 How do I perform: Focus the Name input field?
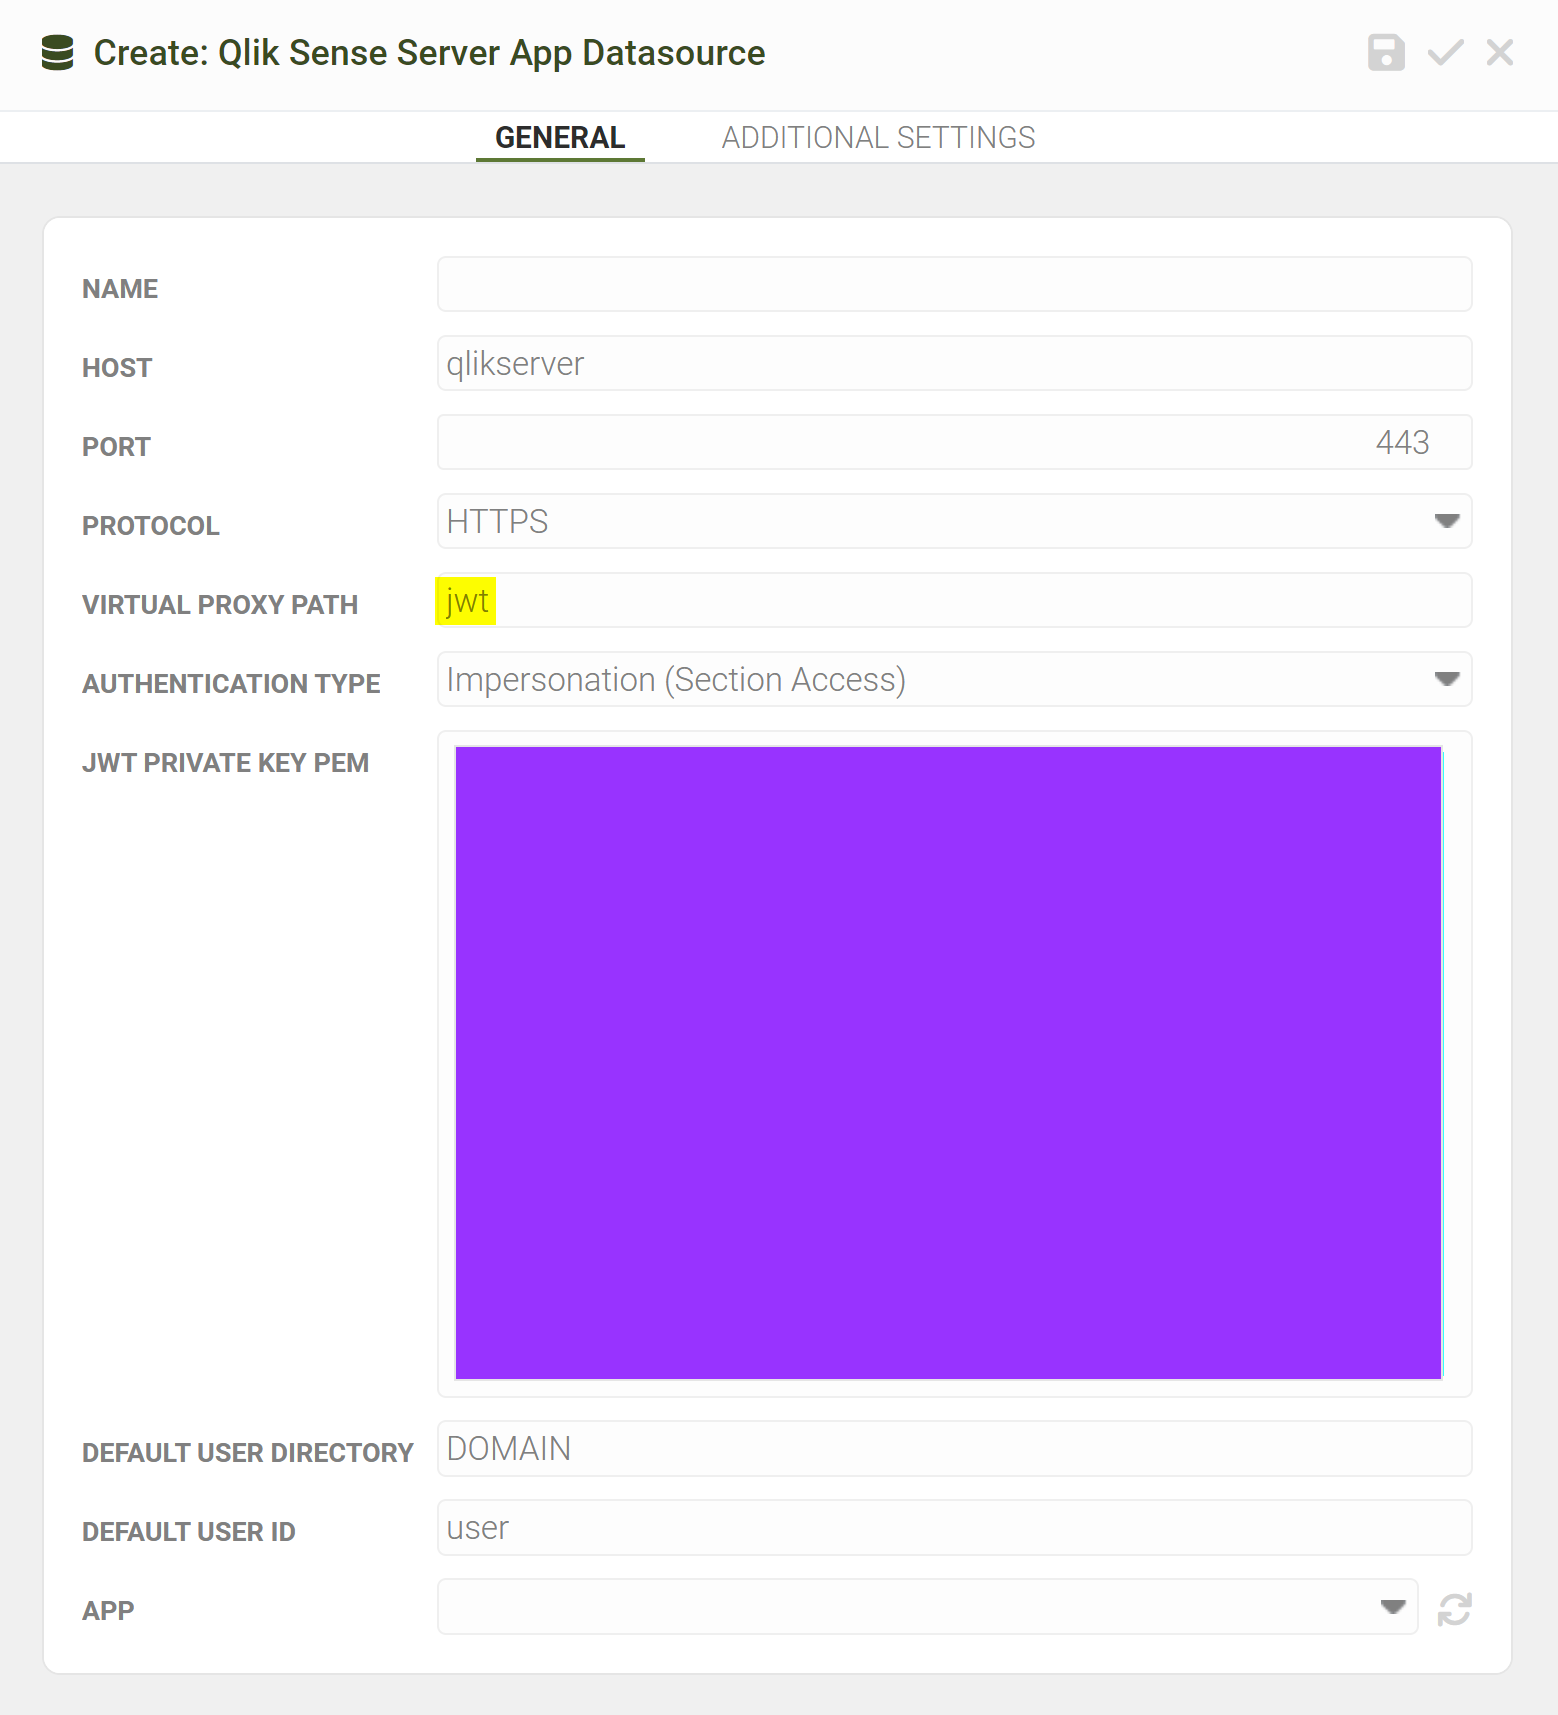tap(954, 284)
